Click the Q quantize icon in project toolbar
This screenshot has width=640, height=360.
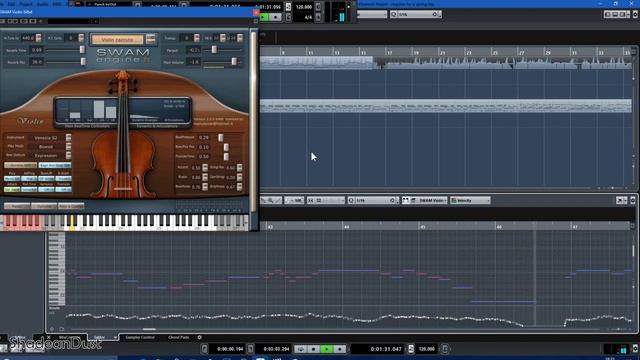[393, 14]
